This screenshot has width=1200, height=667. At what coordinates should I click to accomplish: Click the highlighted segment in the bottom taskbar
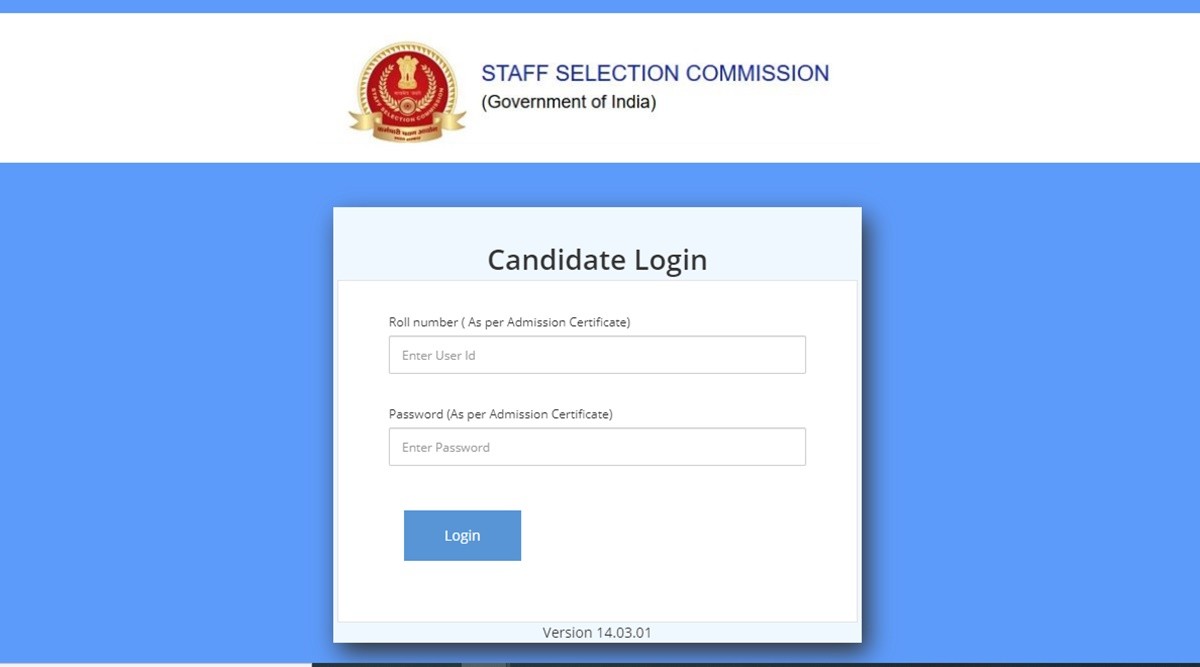click(x=485, y=664)
